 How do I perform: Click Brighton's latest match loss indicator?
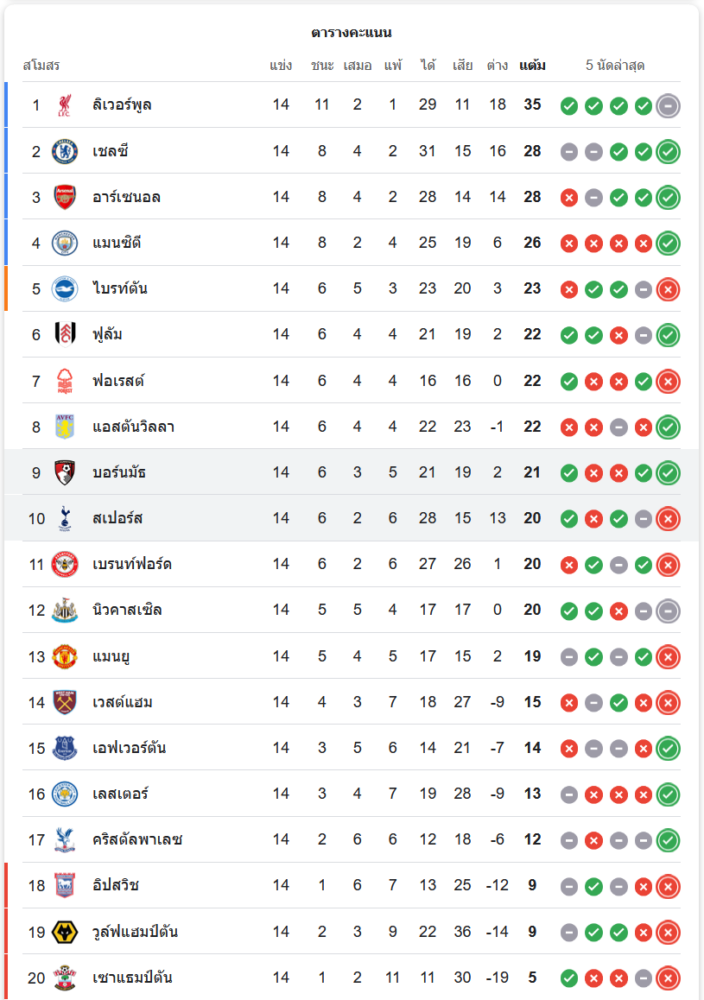point(668,289)
